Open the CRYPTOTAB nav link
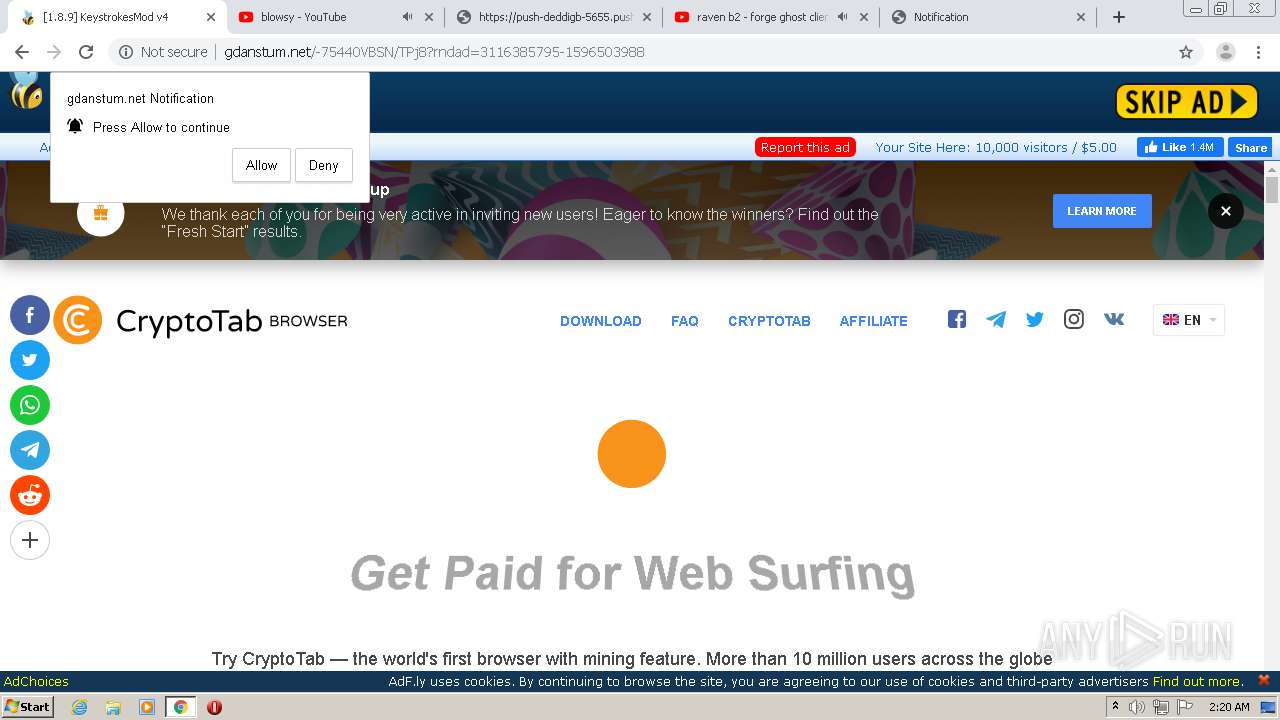Image resolution: width=1280 pixels, height=720 pixels. (769, 321)
